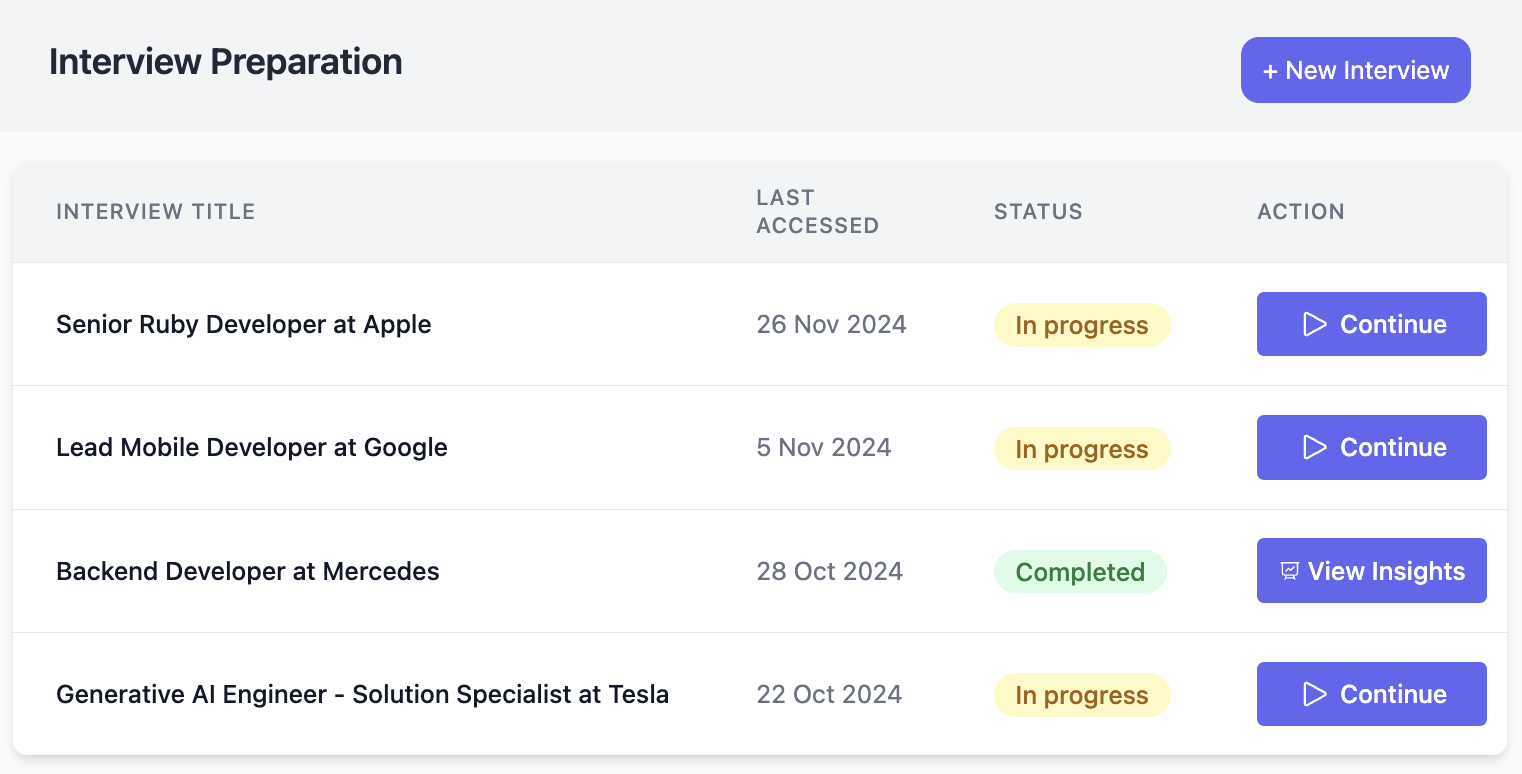Click the Action column header

(1301, 211)
